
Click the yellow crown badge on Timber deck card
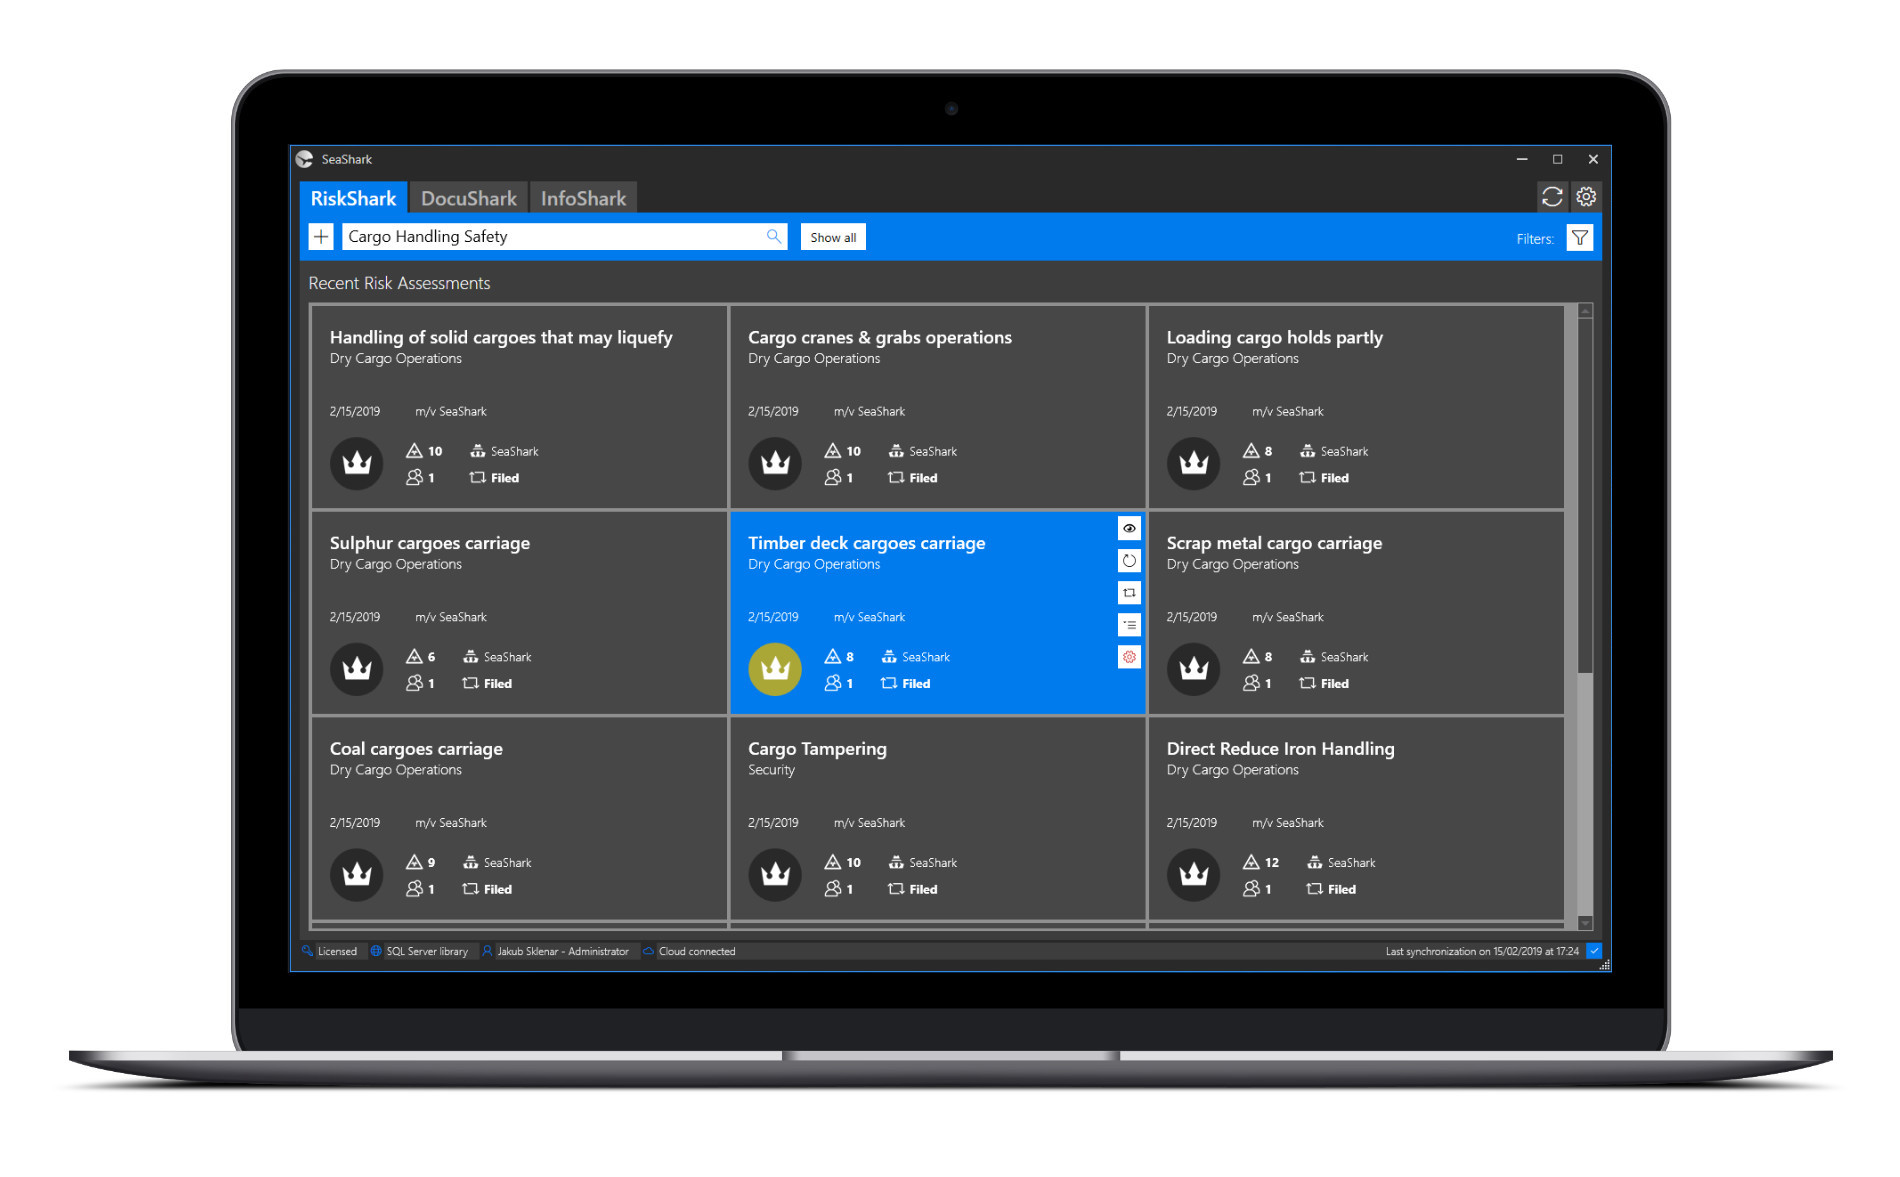(x=775, y=669)
